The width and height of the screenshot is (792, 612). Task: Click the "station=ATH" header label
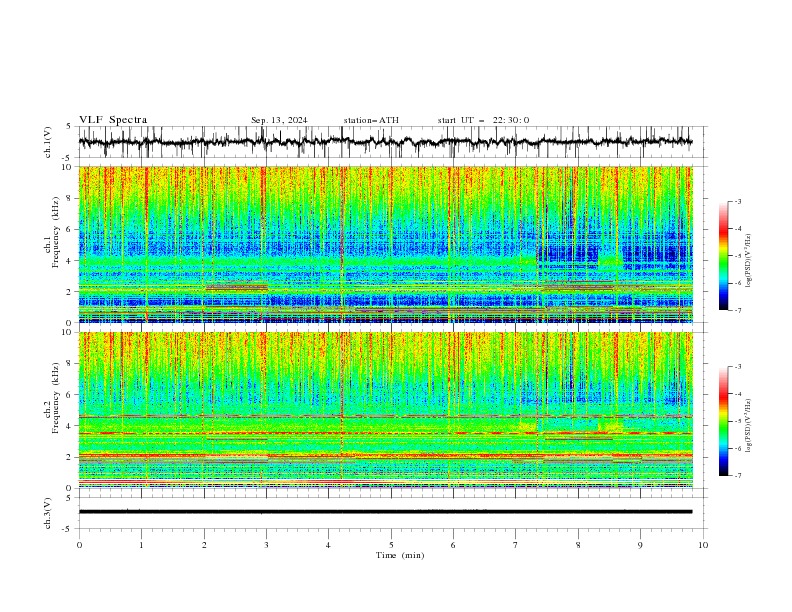point(371,120)
